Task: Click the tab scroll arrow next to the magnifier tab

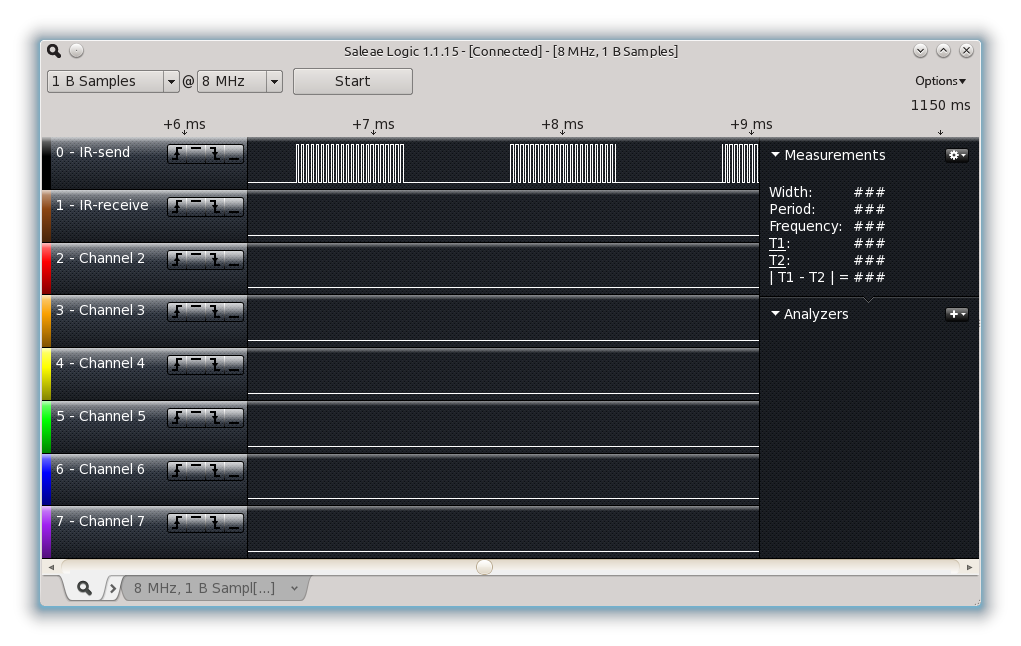Action: (x=113, y=589)
